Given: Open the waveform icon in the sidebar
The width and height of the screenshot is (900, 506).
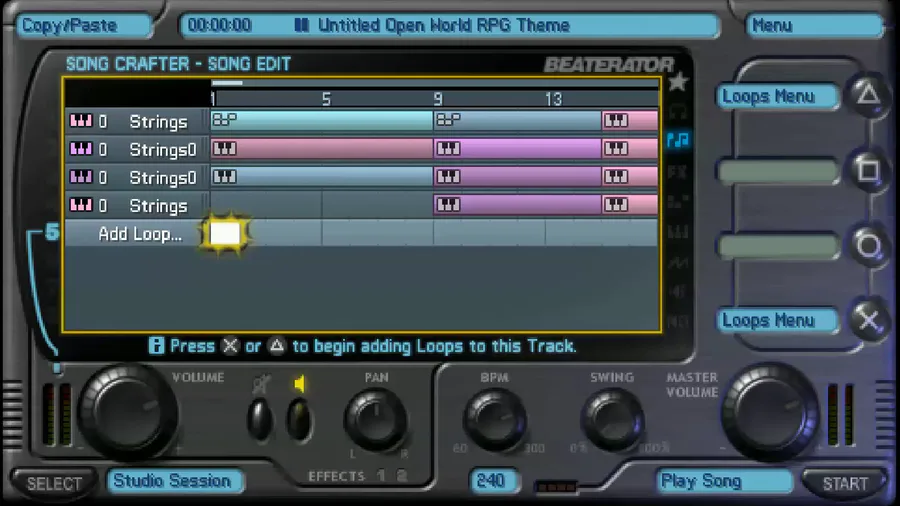Looking at the screenshot, I should pyautogui.click(x=678, y=262).
